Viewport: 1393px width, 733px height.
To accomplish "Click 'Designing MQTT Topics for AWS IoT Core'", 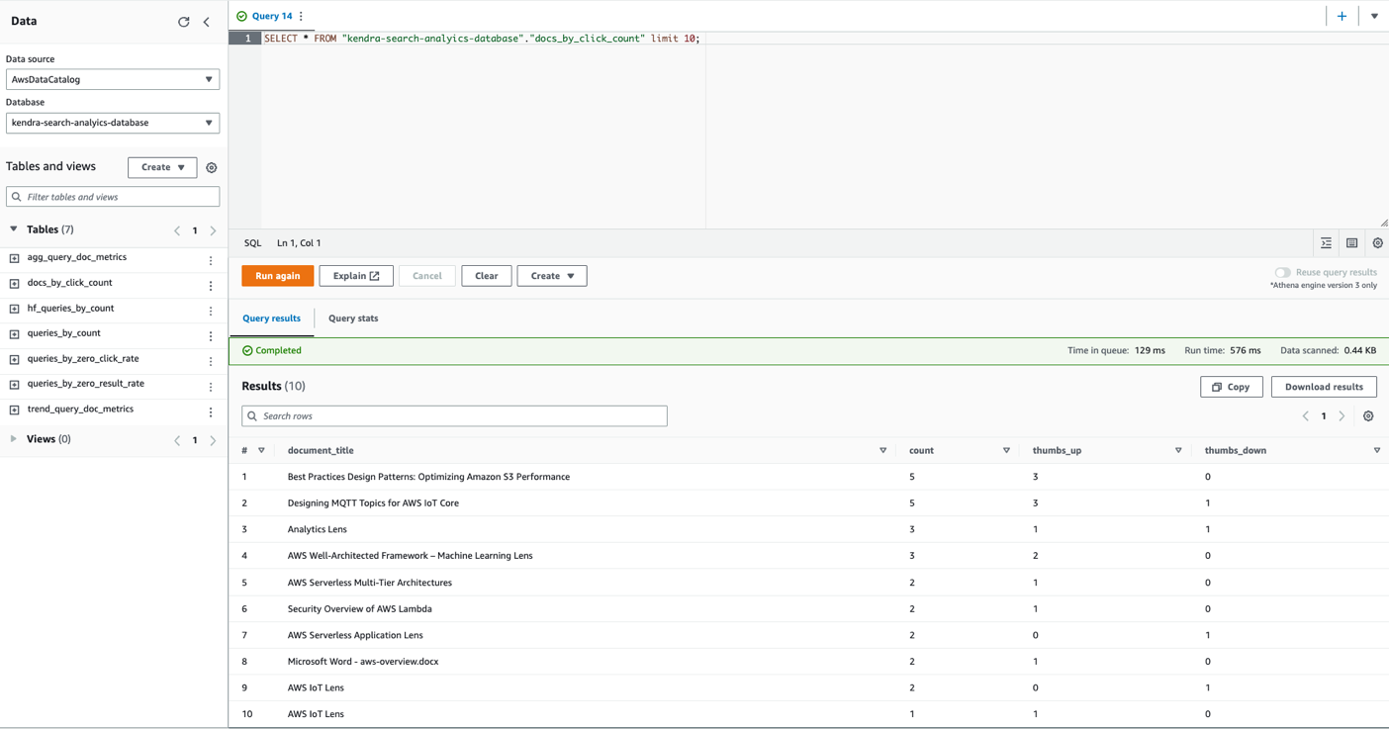I will (373, 503).
